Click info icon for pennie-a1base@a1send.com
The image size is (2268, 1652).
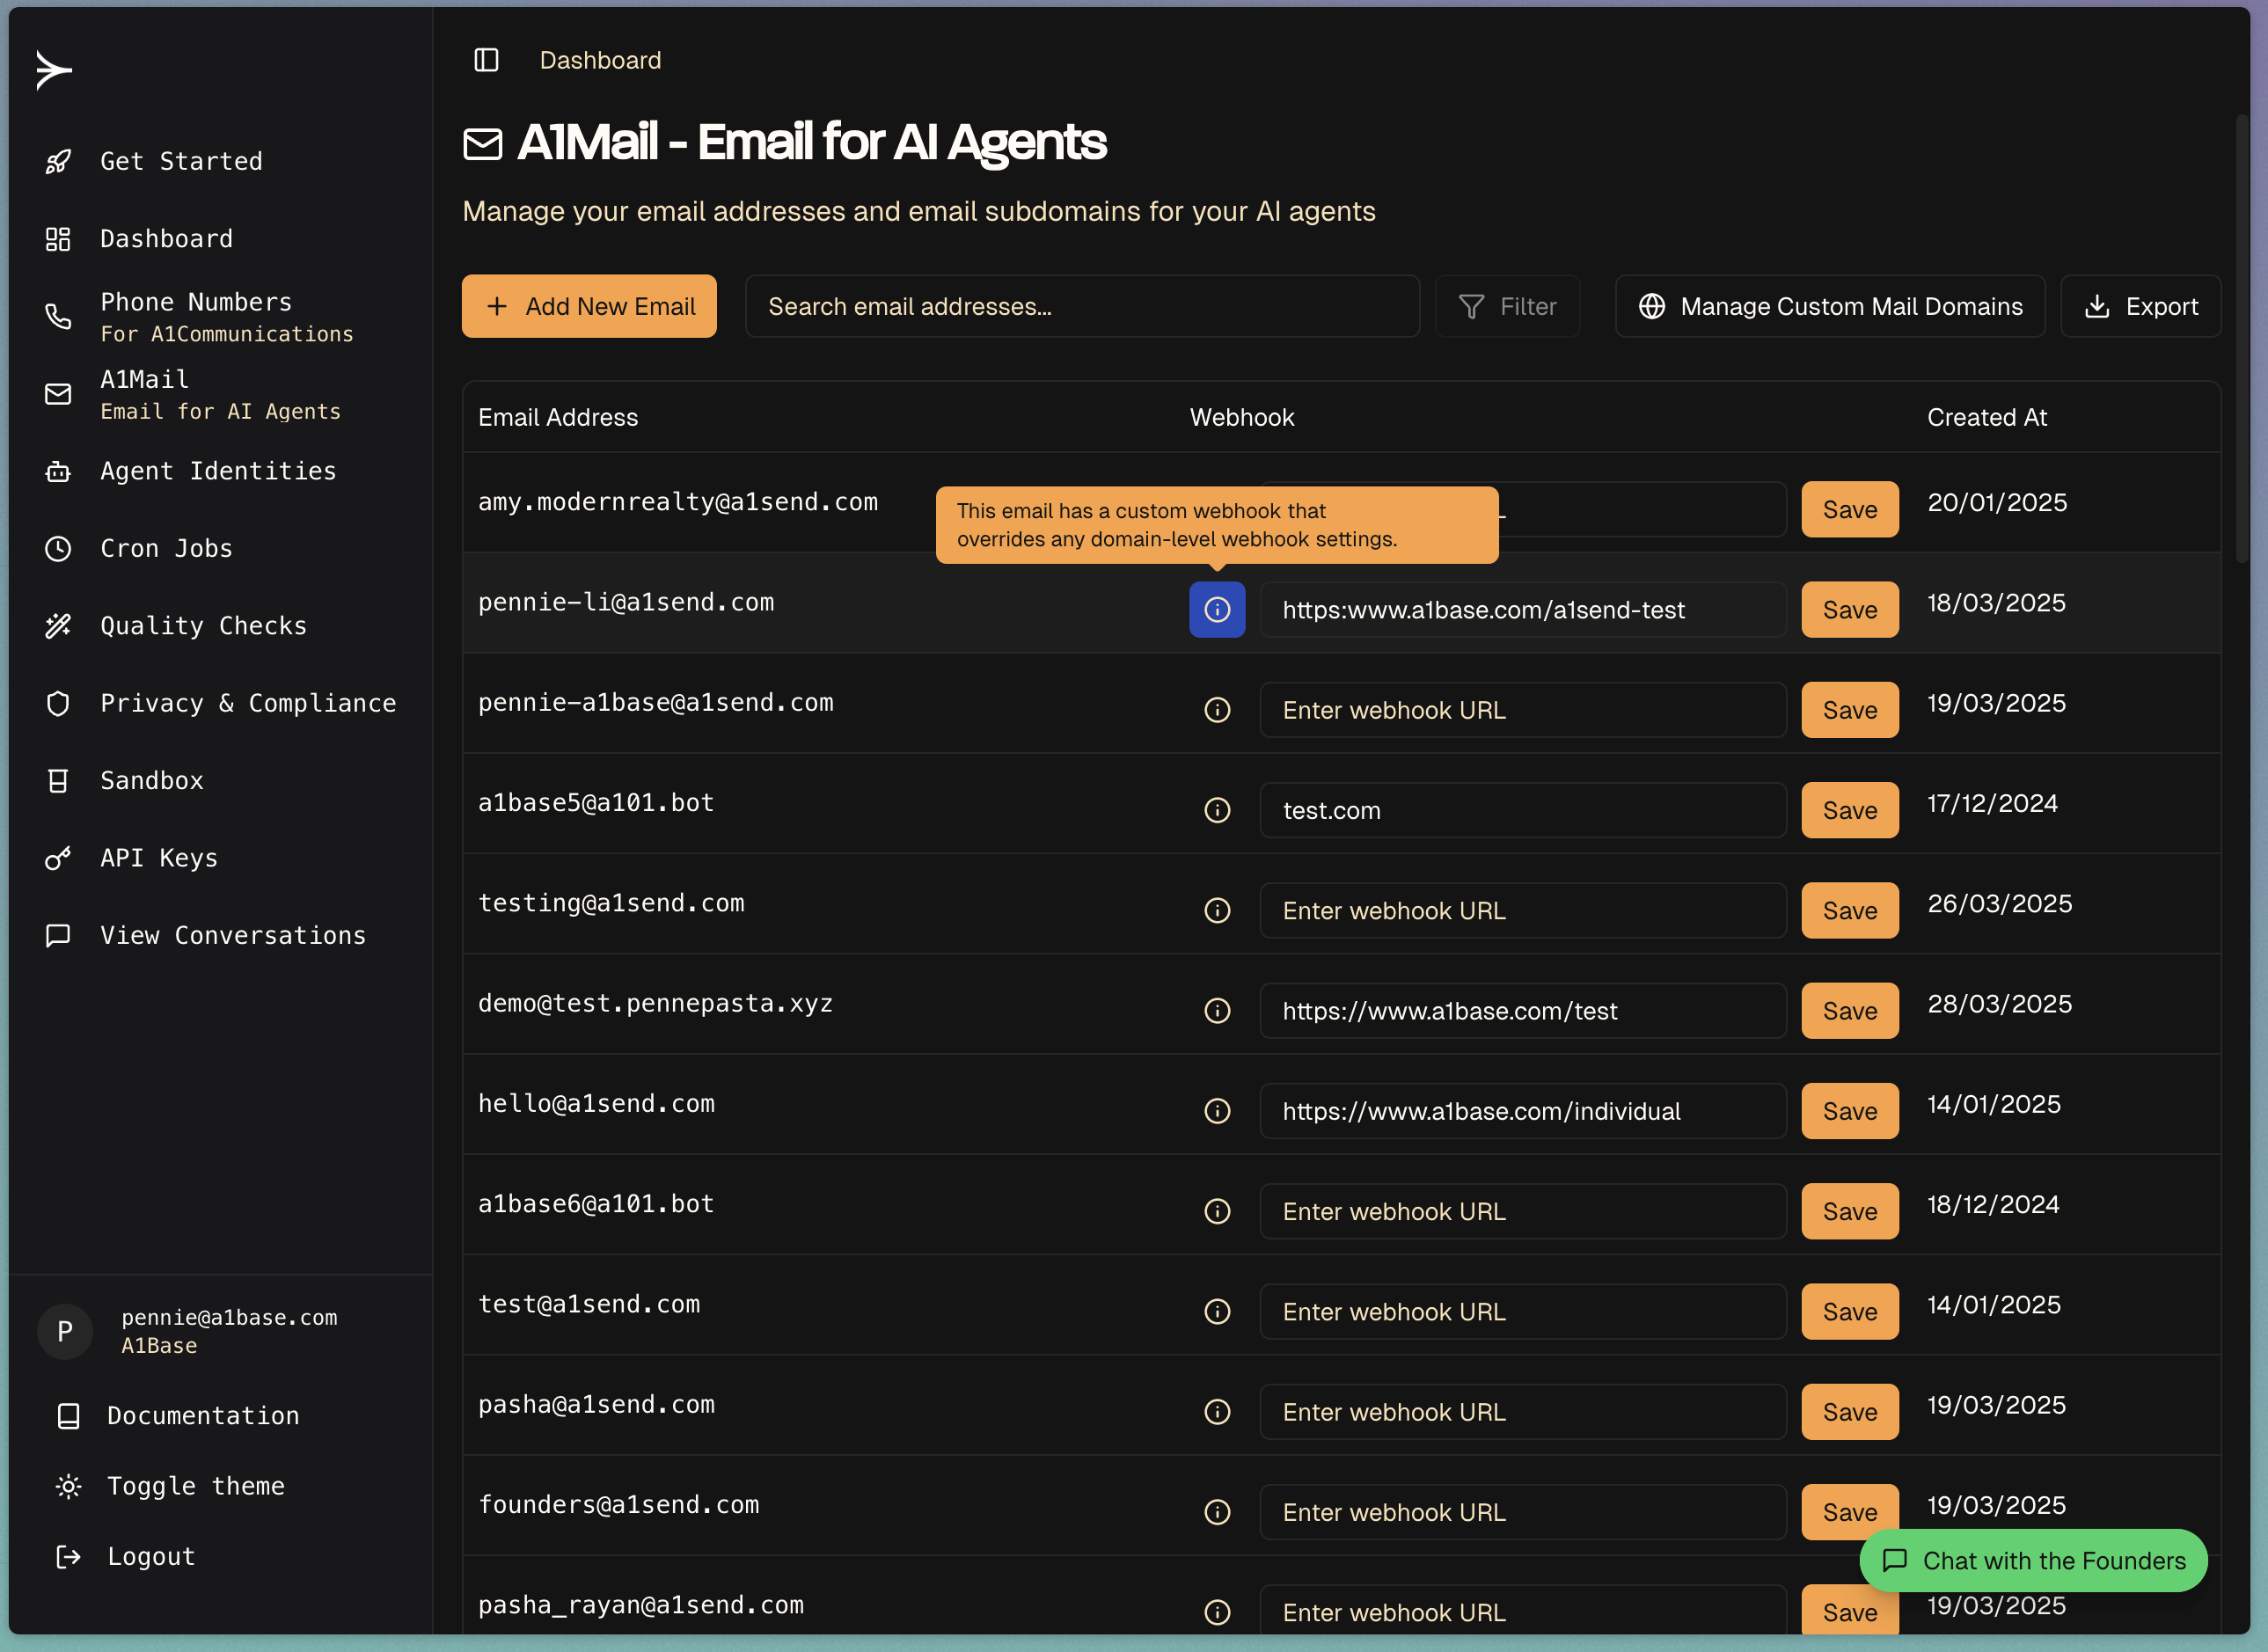pos(1217,710)
